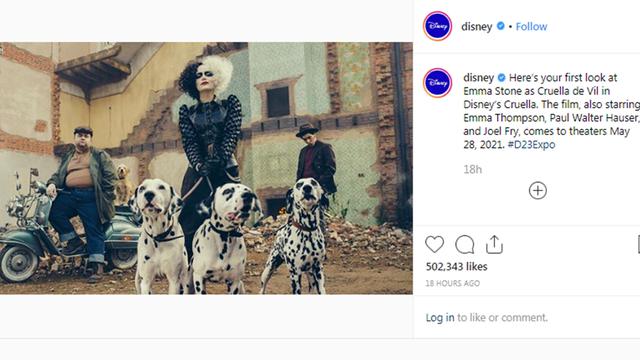Click the caption text about Emma Stone
640x360 pixels.
click(x=551, y=111)
